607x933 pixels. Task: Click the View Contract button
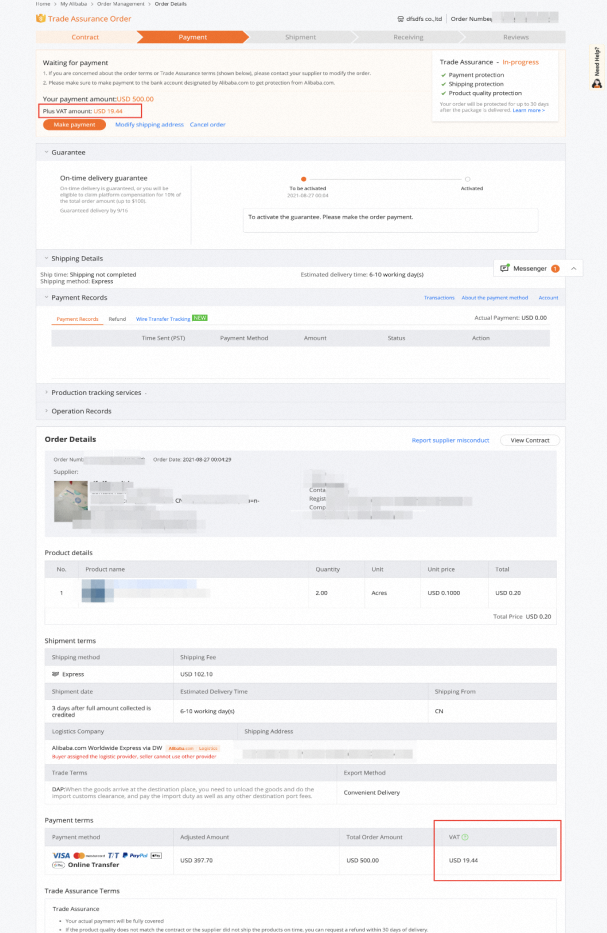(530, 440)
